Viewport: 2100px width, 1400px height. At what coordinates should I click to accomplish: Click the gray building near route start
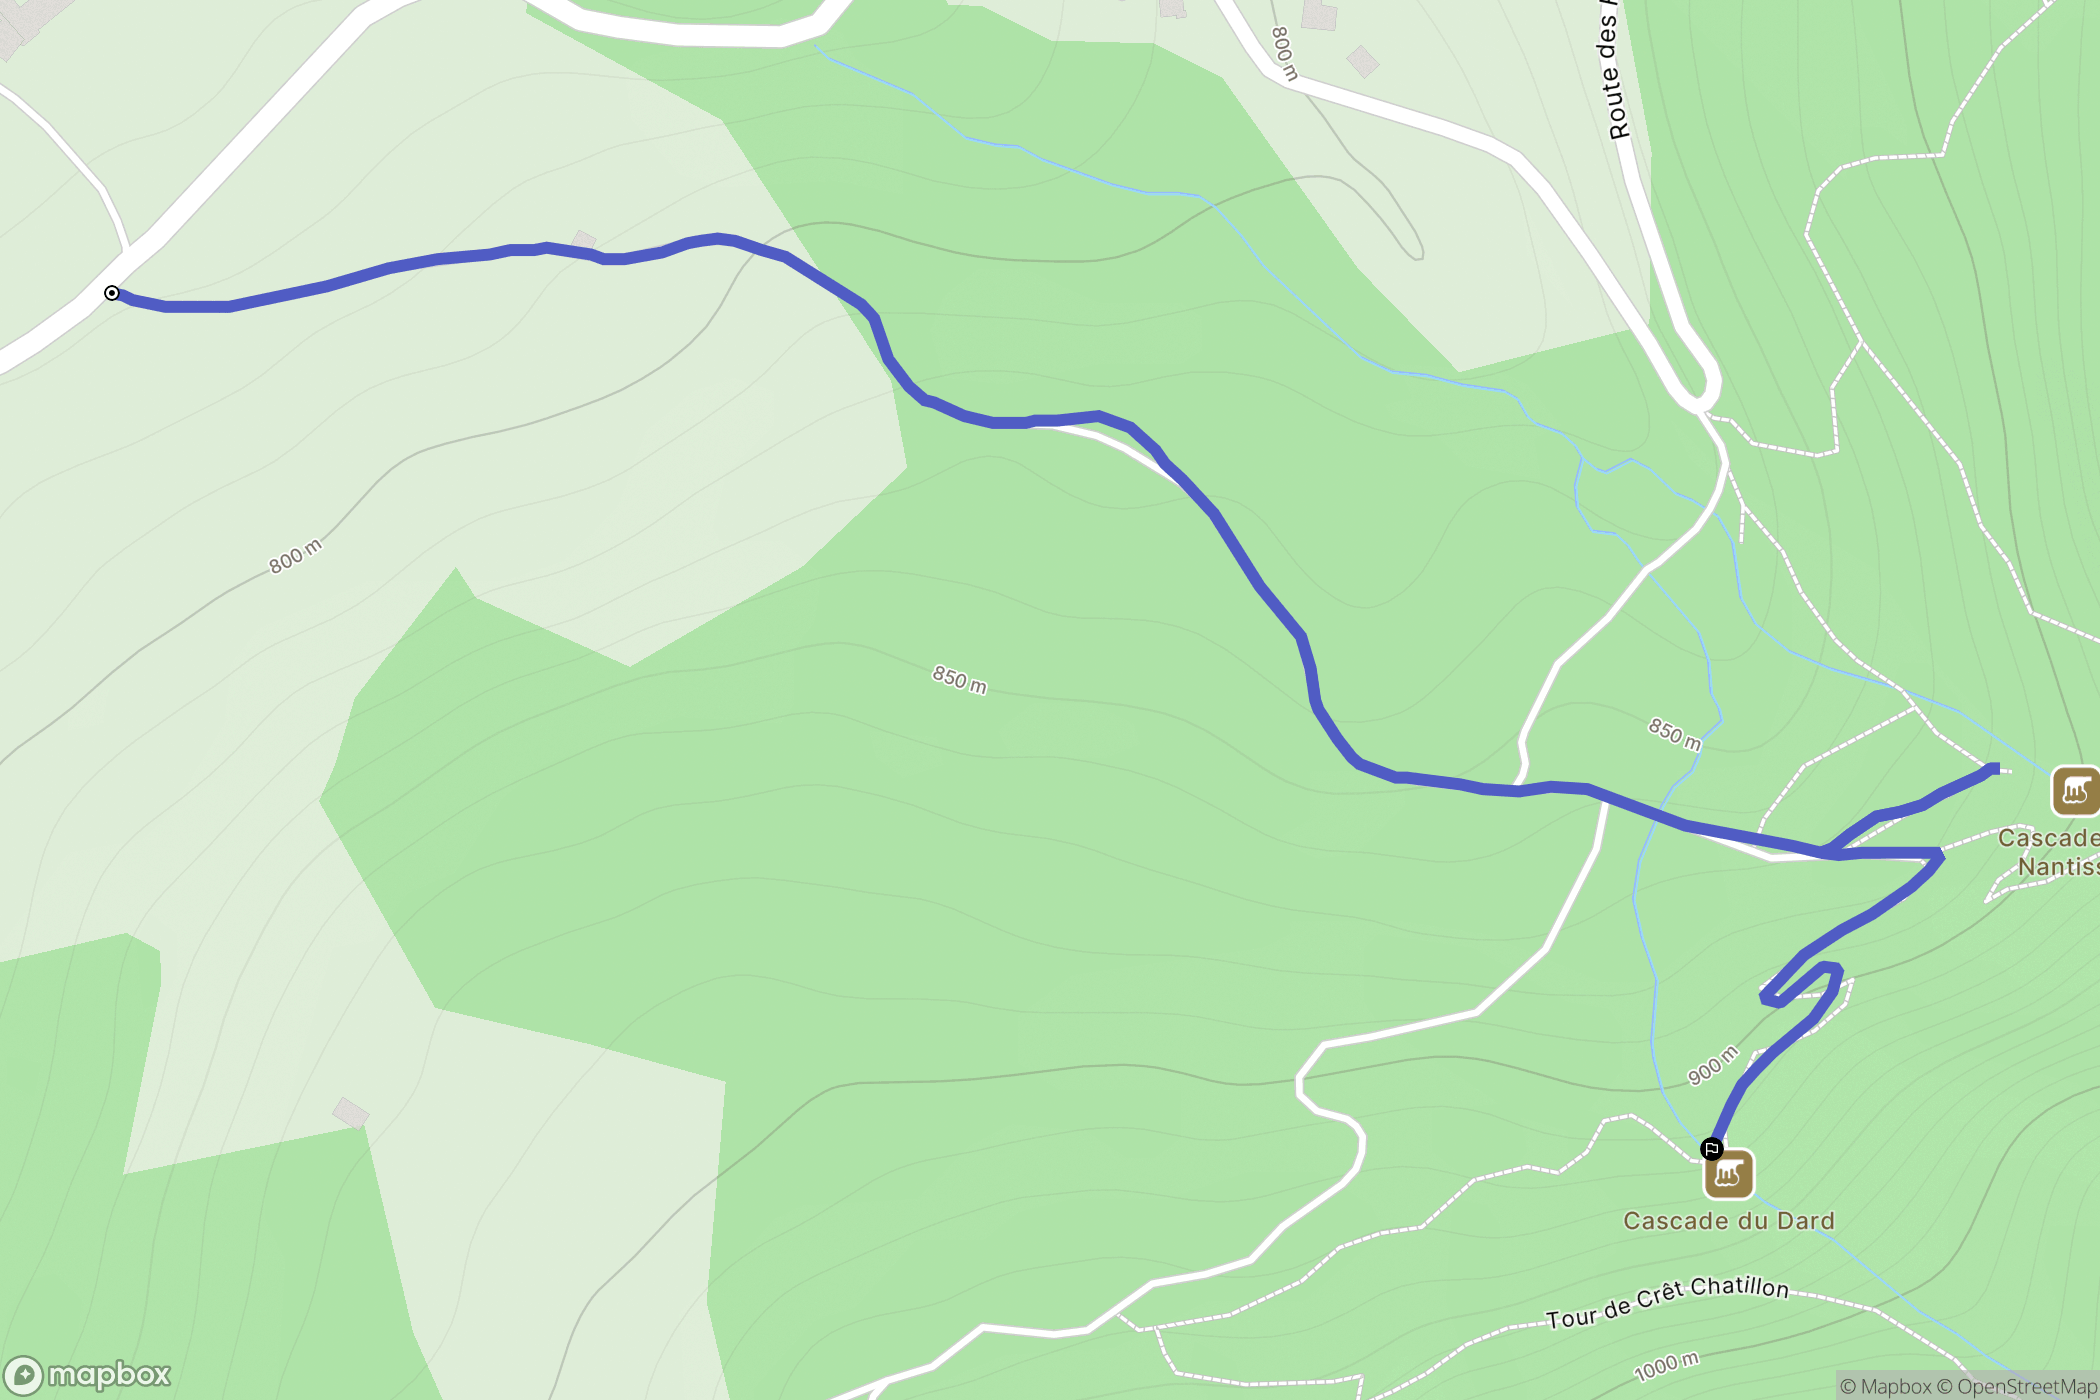click(x=584, y=241)
